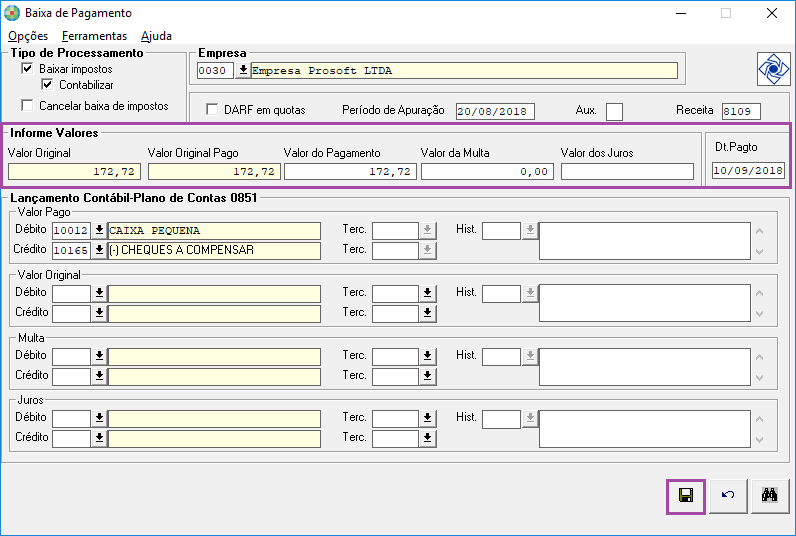
Task: Toggle Baixar impostos checkbox
Action: 27,69
